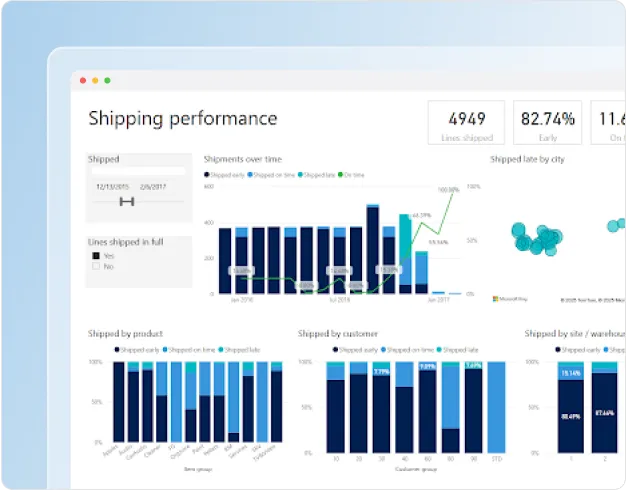Click the Jan 2016 axis label
This screenshot has height=490, width=626.
(x=242, y=300)
